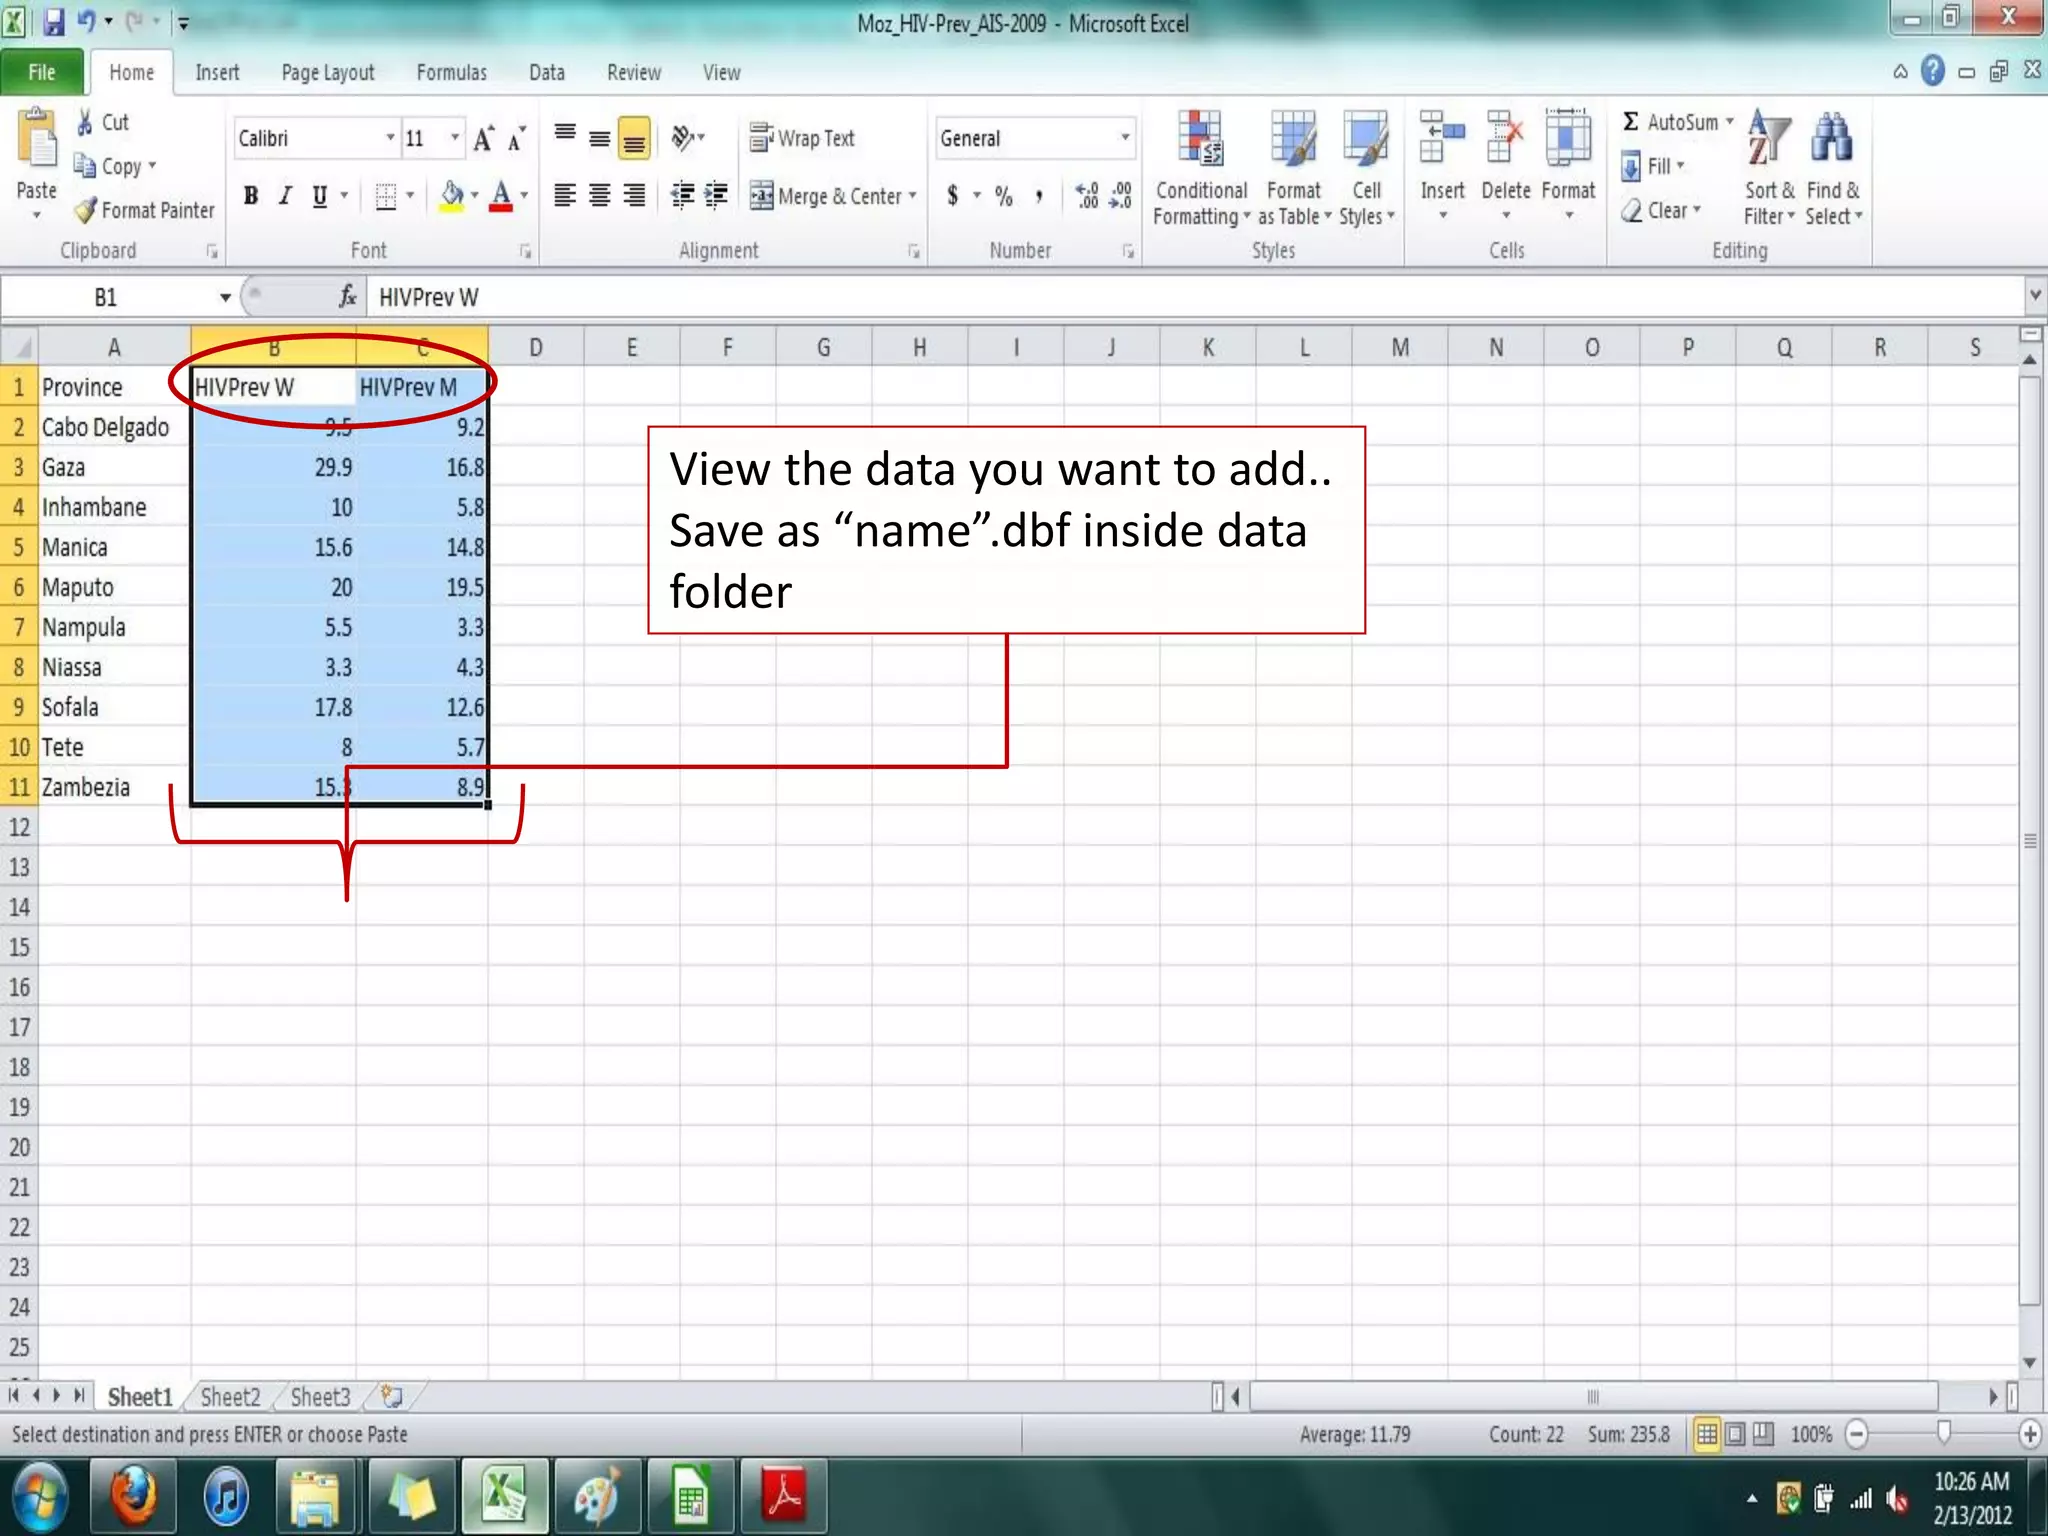Image resolution: width=2048 pixels, height=1536 pixels.
Task: Click the Undo button
Action: [x=87, y=20]
